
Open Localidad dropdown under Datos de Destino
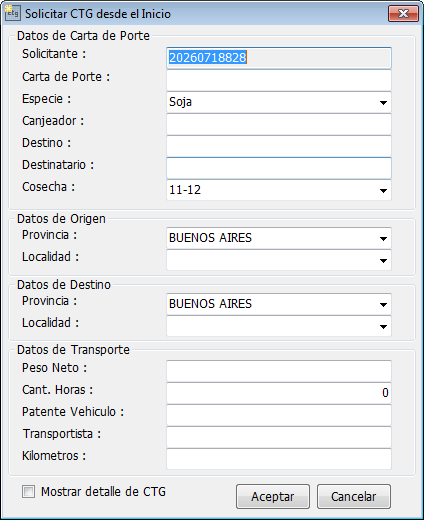tap(279, 326)
